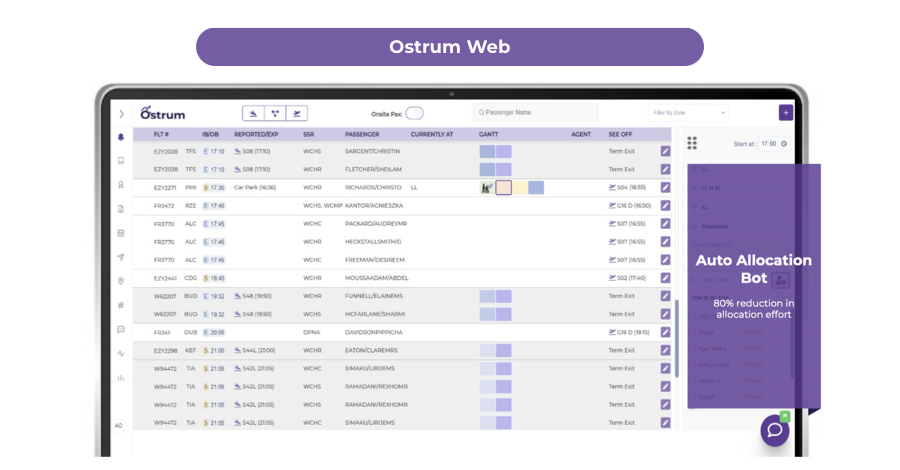Viewport: 900px width, 470px height.
Task: Open the calendar icon in the sidebar
Action: pos(121,233)
